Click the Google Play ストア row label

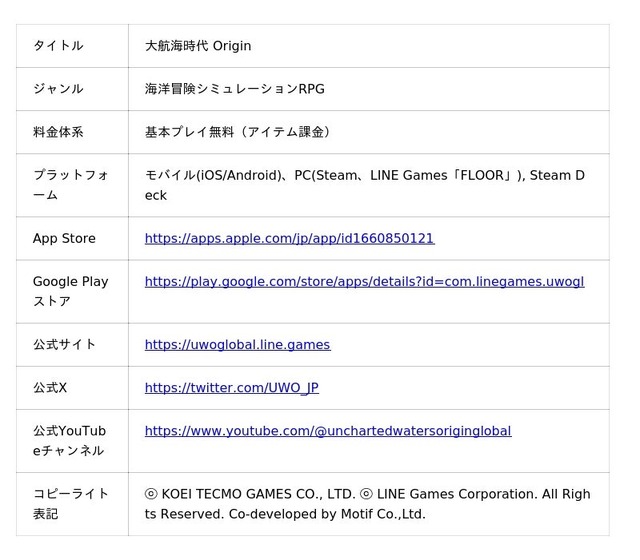pyautogui.click(x=71, y=291)
